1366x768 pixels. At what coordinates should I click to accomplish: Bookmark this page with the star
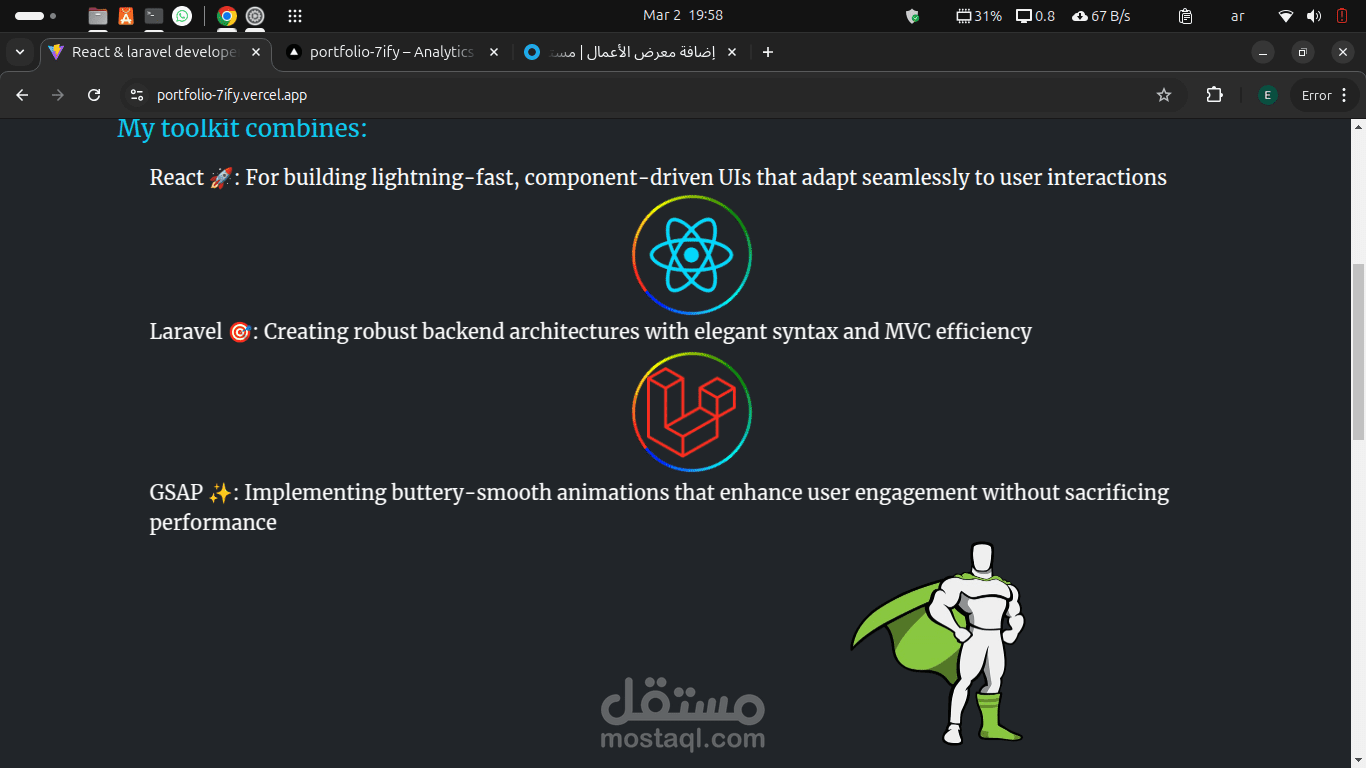(1164, 95)
